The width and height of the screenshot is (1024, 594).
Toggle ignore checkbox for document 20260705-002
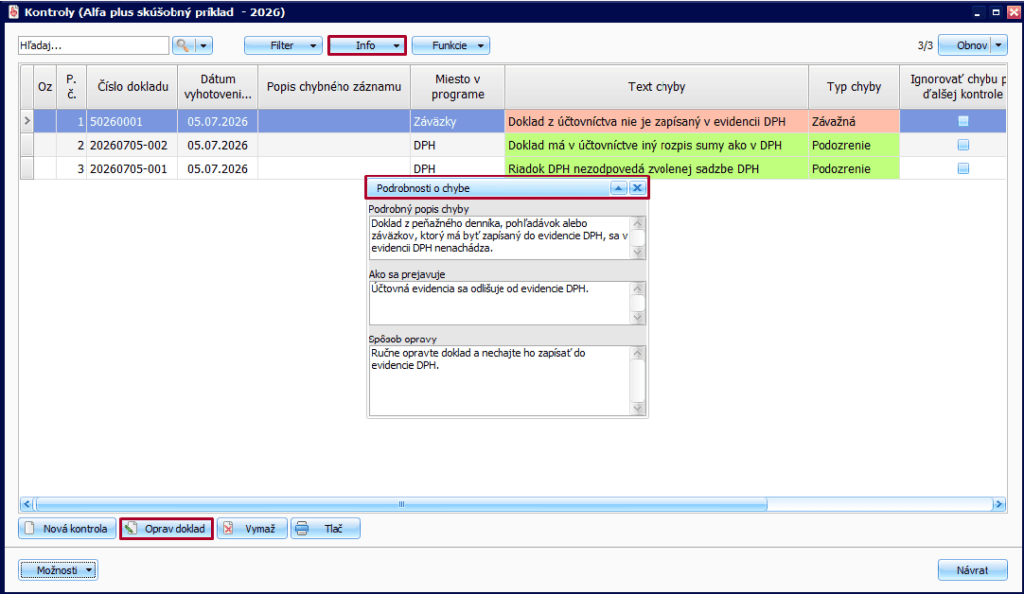pos(963,145)
